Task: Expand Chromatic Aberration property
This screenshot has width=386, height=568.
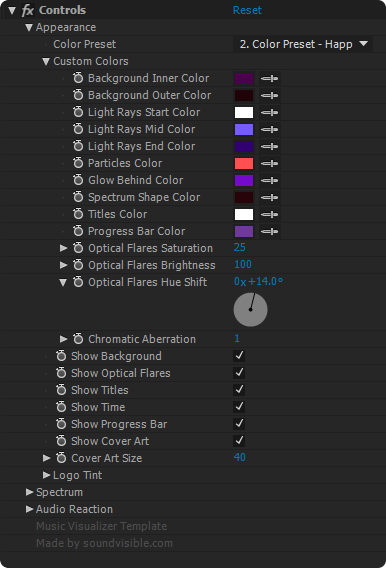Action: click(63, 339)
